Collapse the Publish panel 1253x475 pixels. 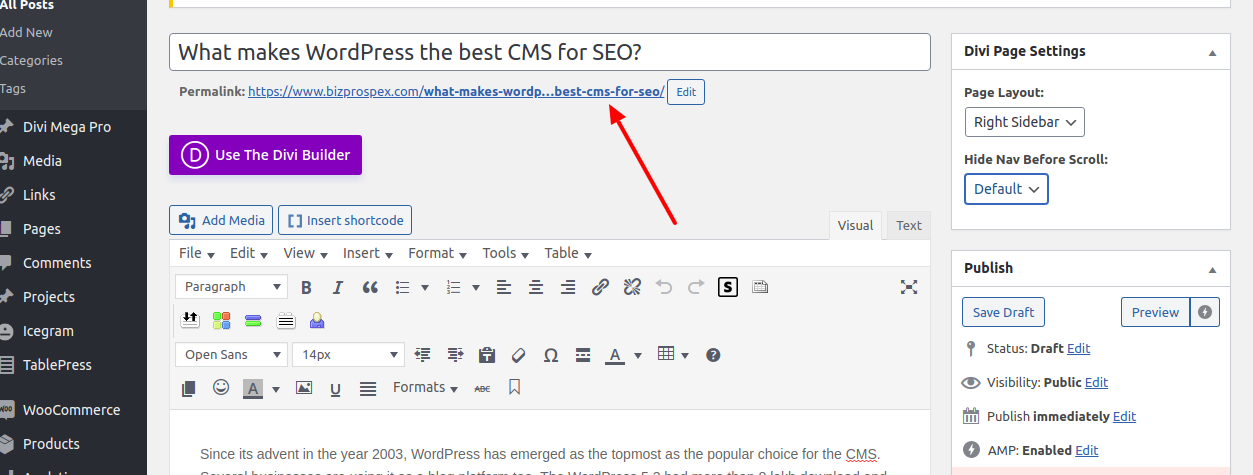click(x=1212, y=269)
